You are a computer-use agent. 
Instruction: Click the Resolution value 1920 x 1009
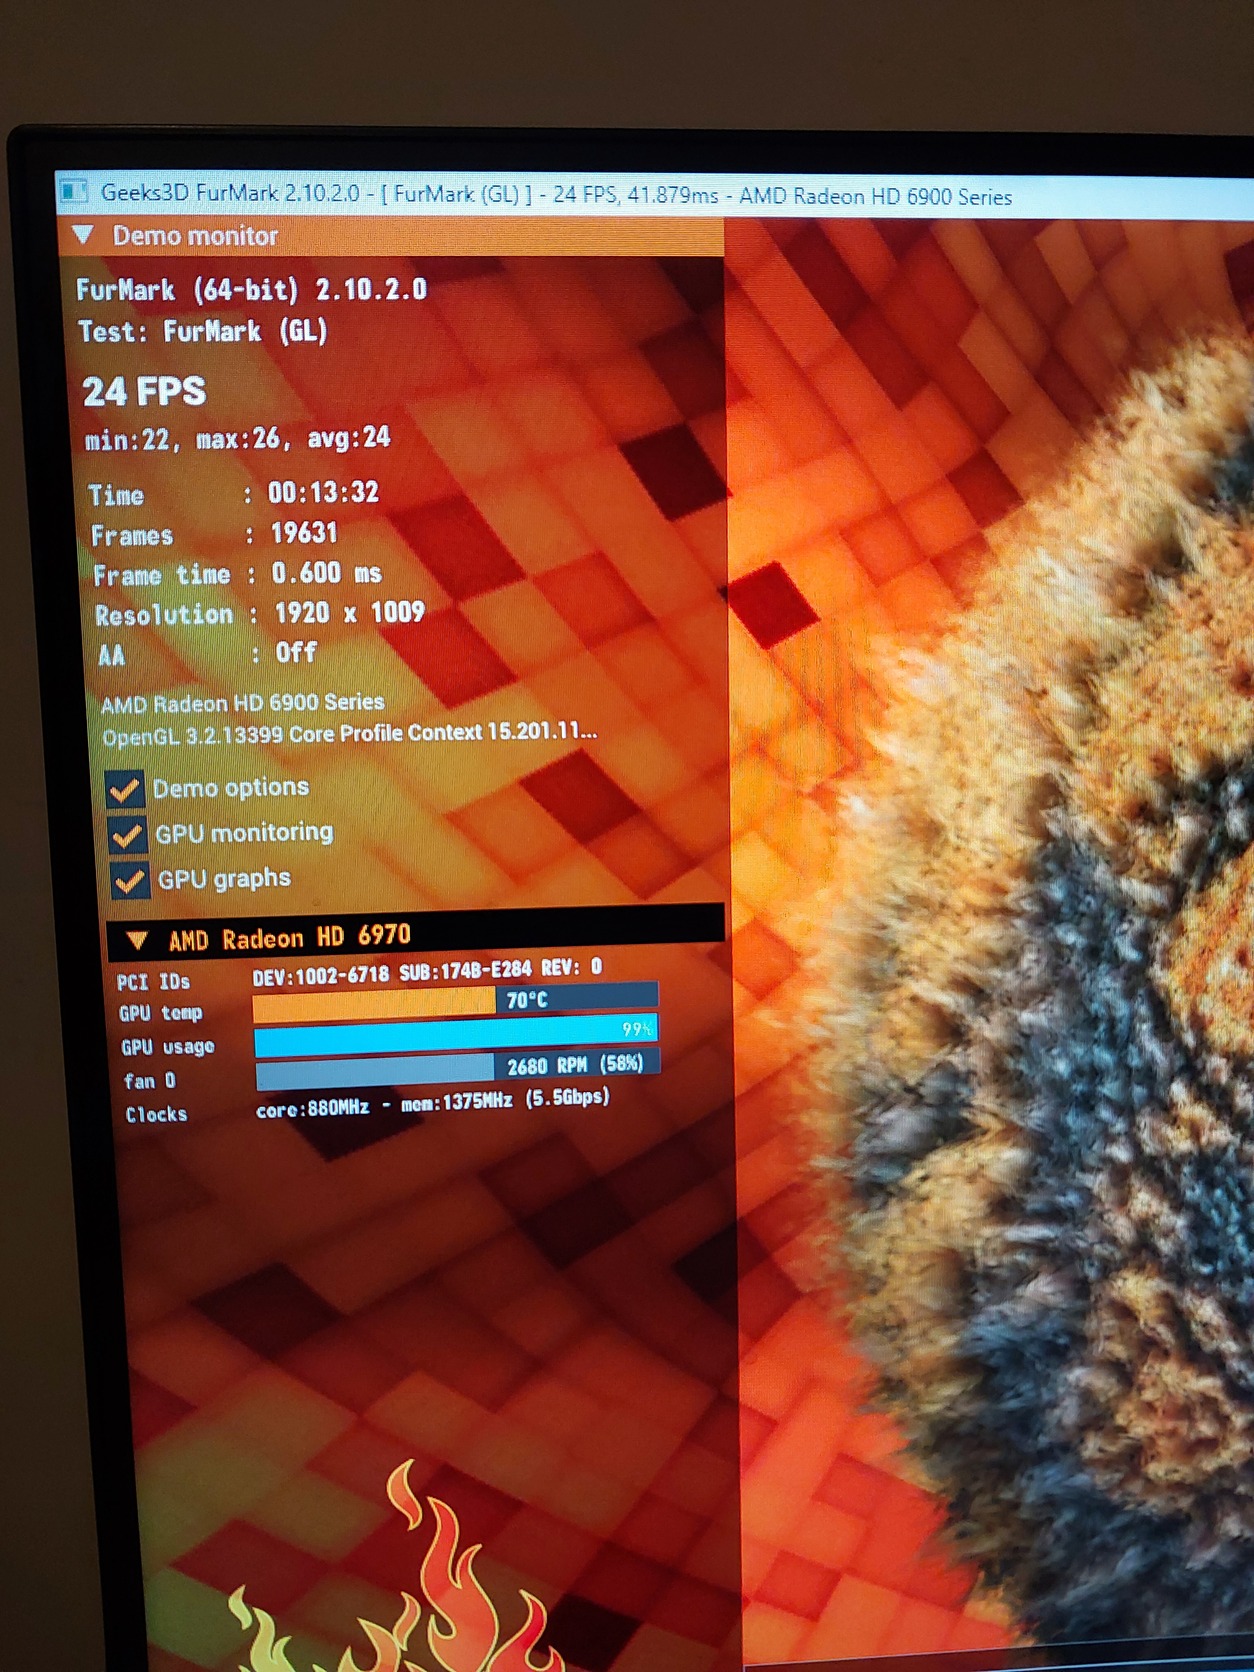tap(350, 612)
